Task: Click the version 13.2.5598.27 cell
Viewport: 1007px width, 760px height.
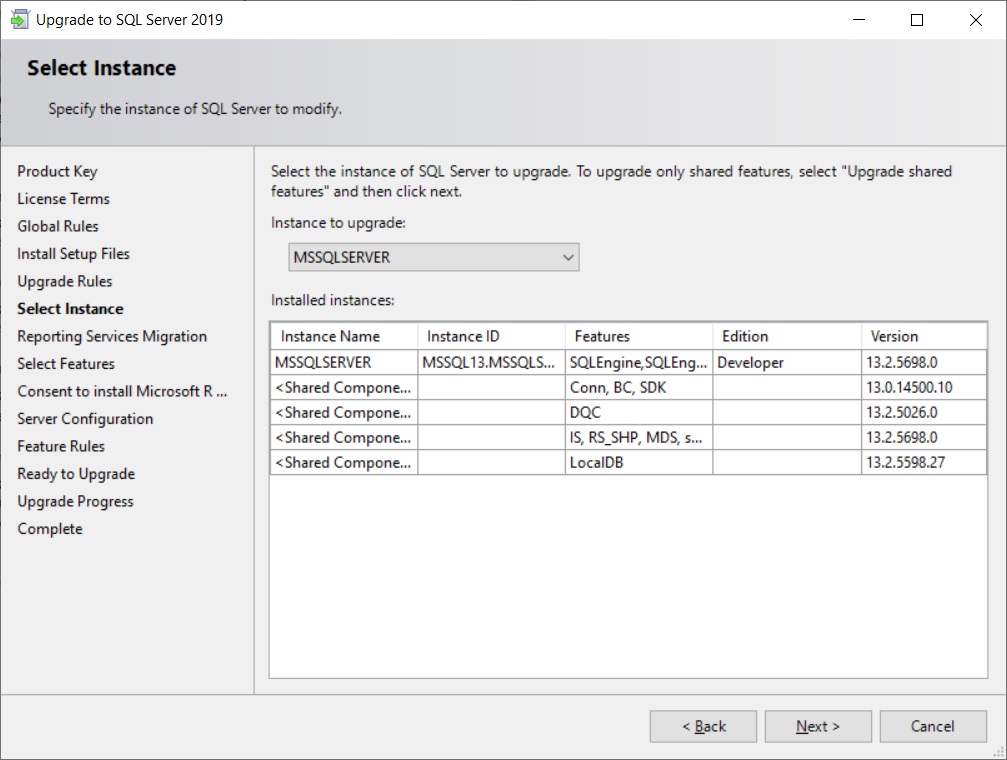Action: pyautogui.click(x=924, y=463)
